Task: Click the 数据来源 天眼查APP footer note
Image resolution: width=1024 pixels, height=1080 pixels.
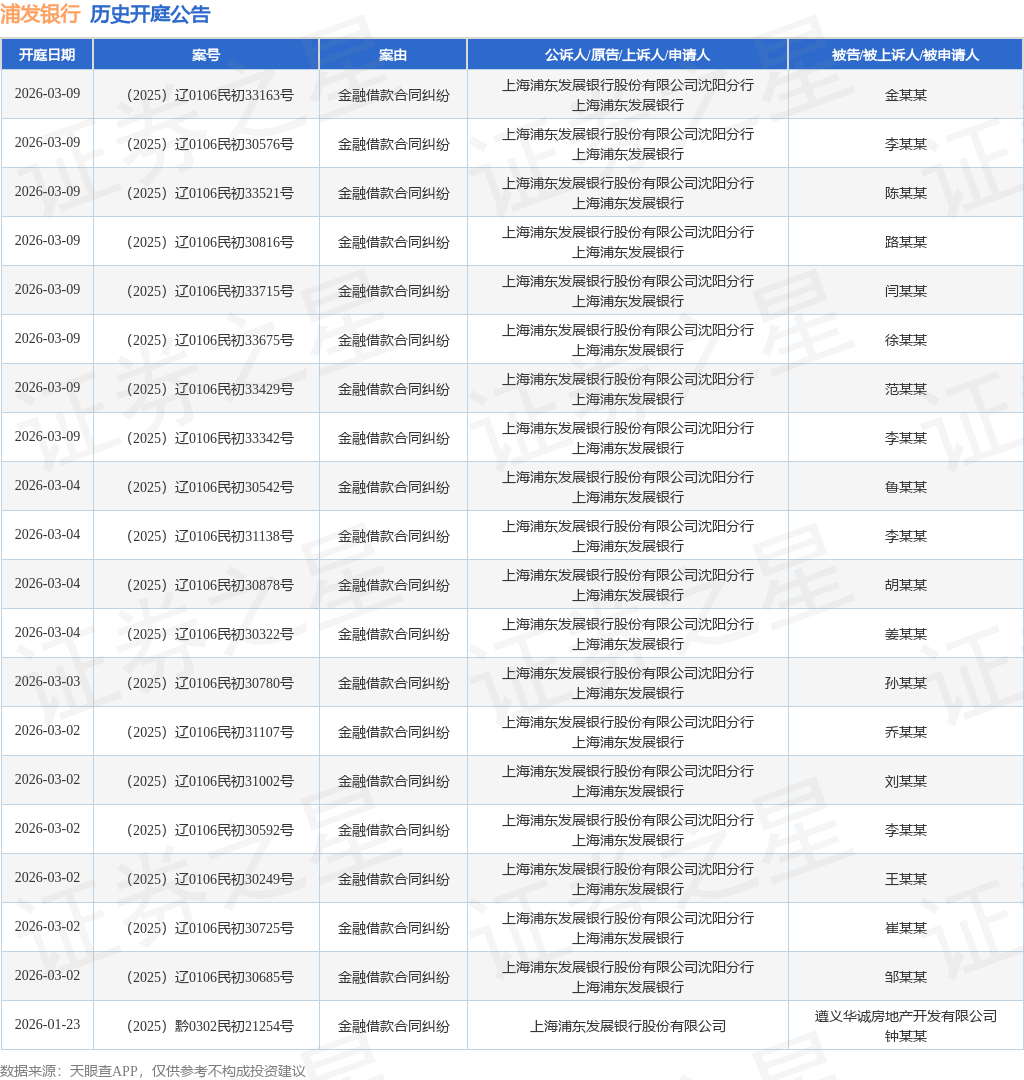Action: (x=153, y=1070)
